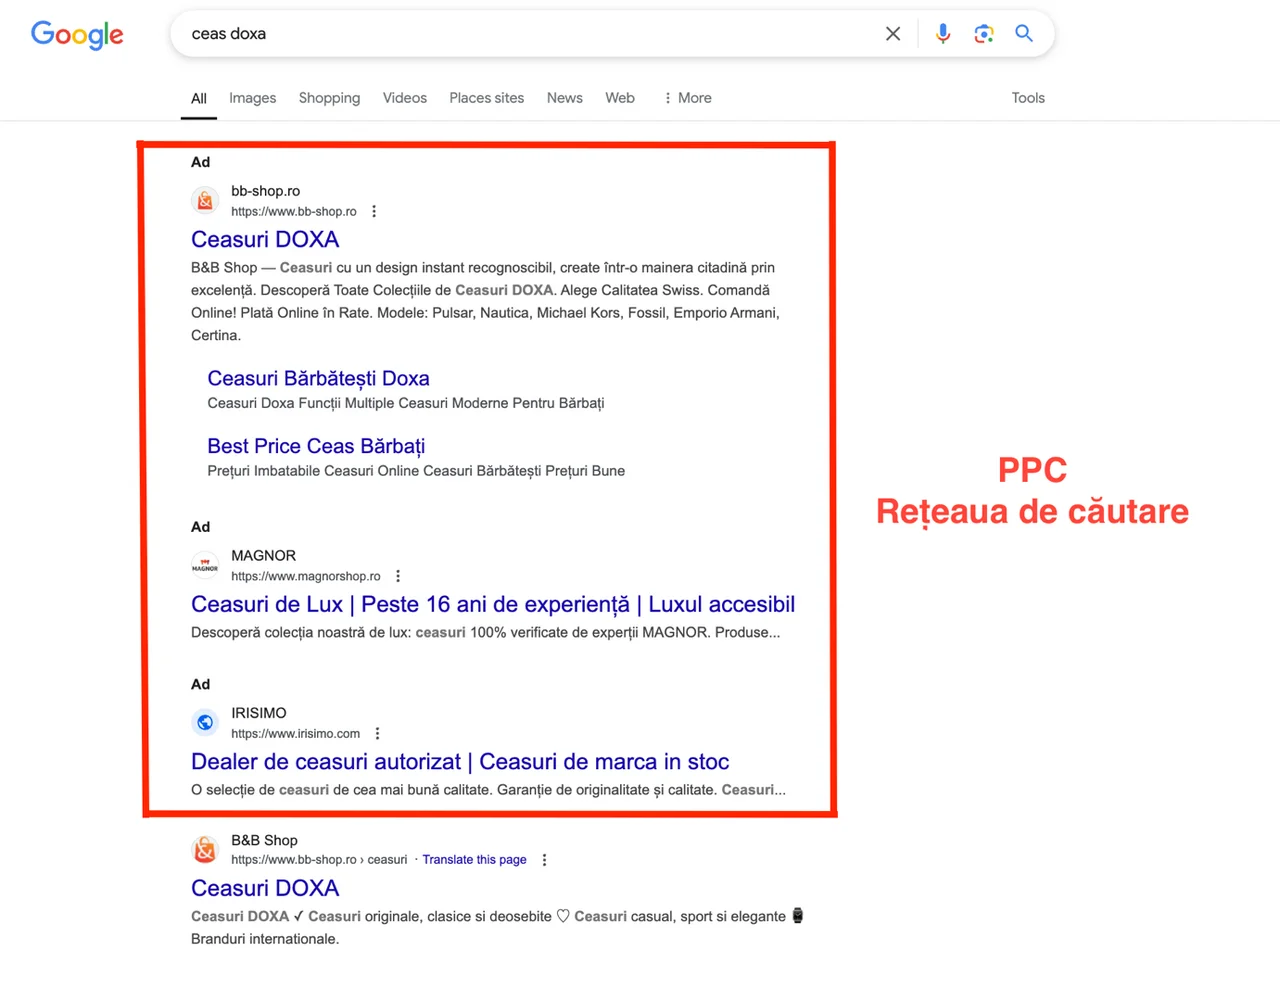The image size is (1280, 987).
Task: Expand the More search filters menu
Action: pyautogui.click(x=688, y=98)
